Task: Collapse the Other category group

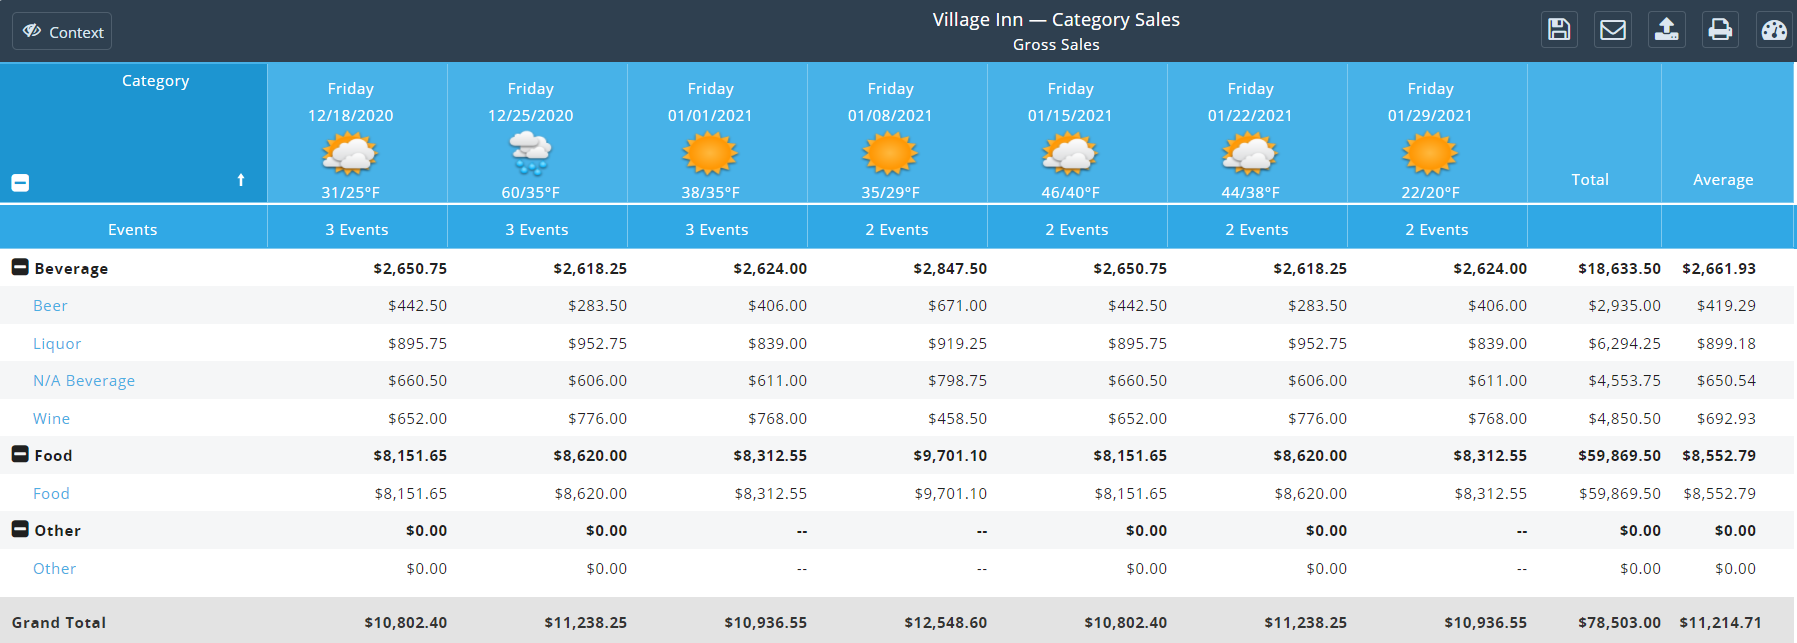Action: click(x=20, y=529)
